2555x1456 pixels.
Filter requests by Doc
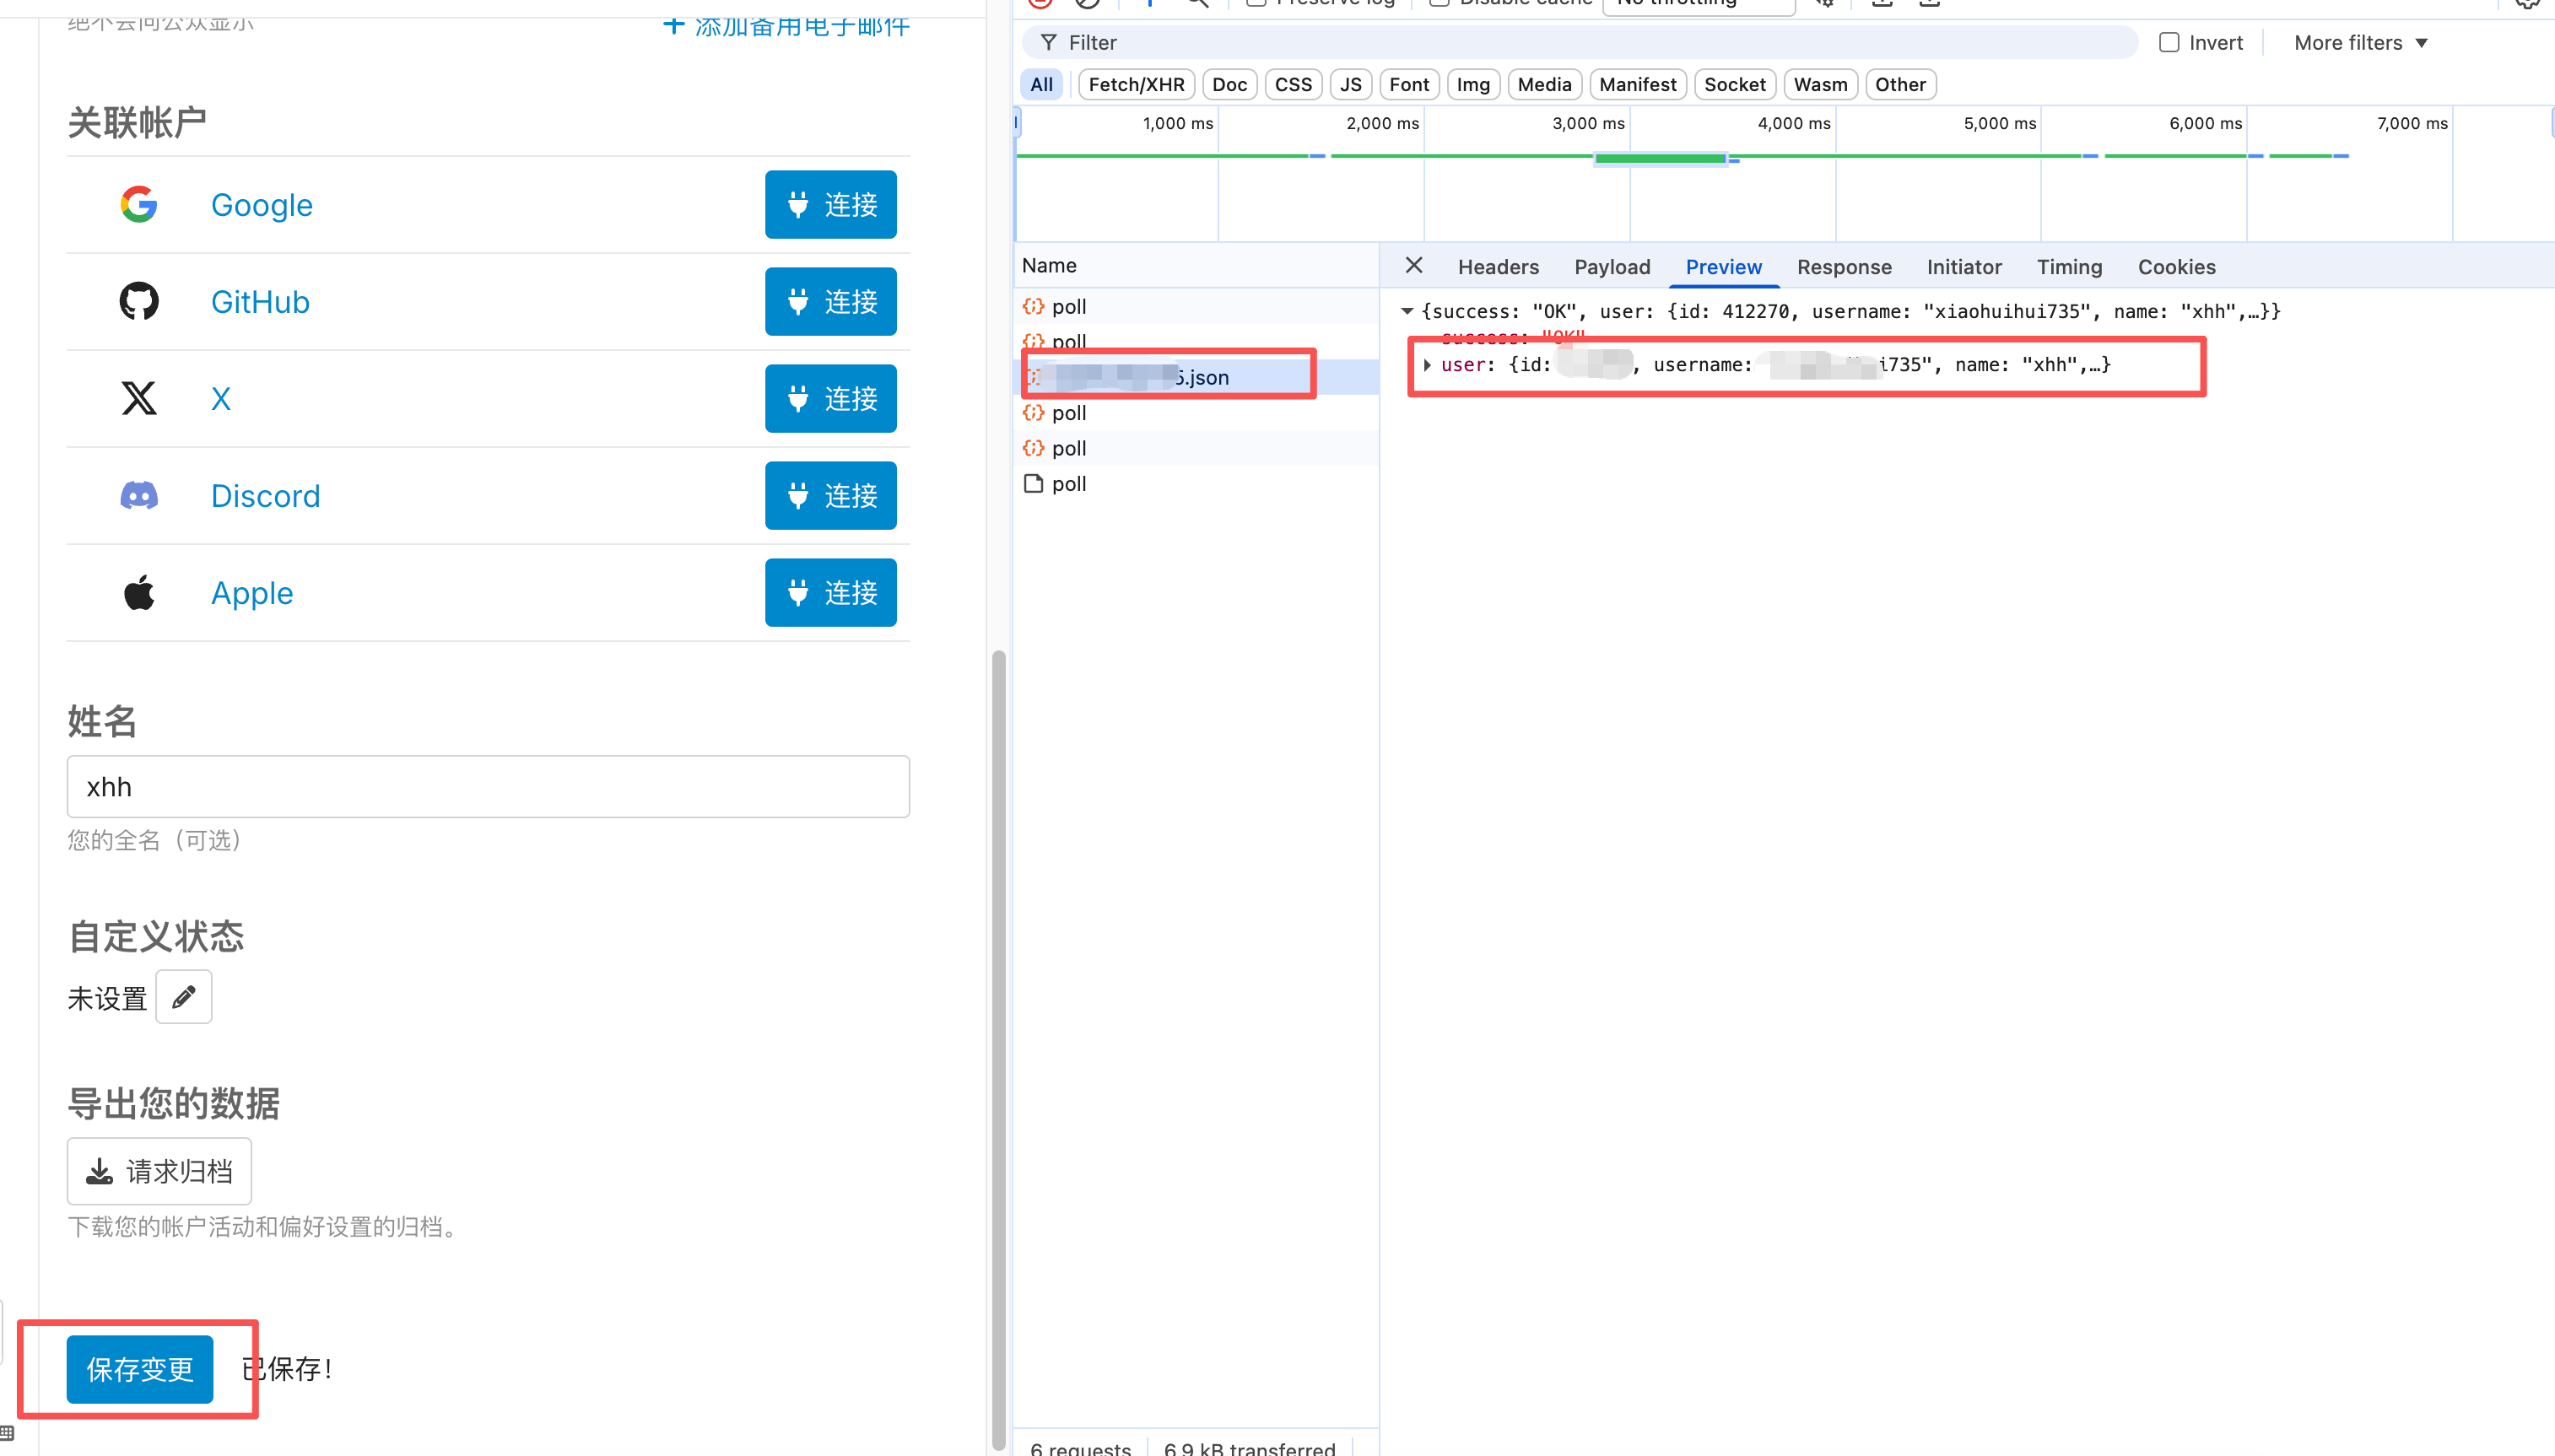(1229, 84)
